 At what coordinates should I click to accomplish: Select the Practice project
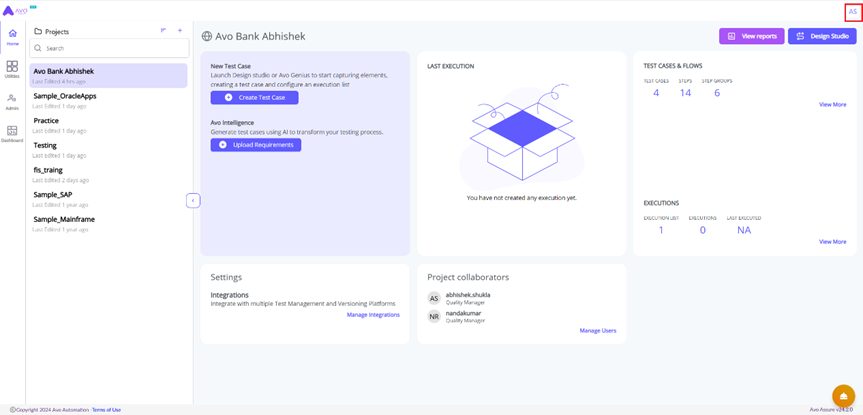[46, 121]
